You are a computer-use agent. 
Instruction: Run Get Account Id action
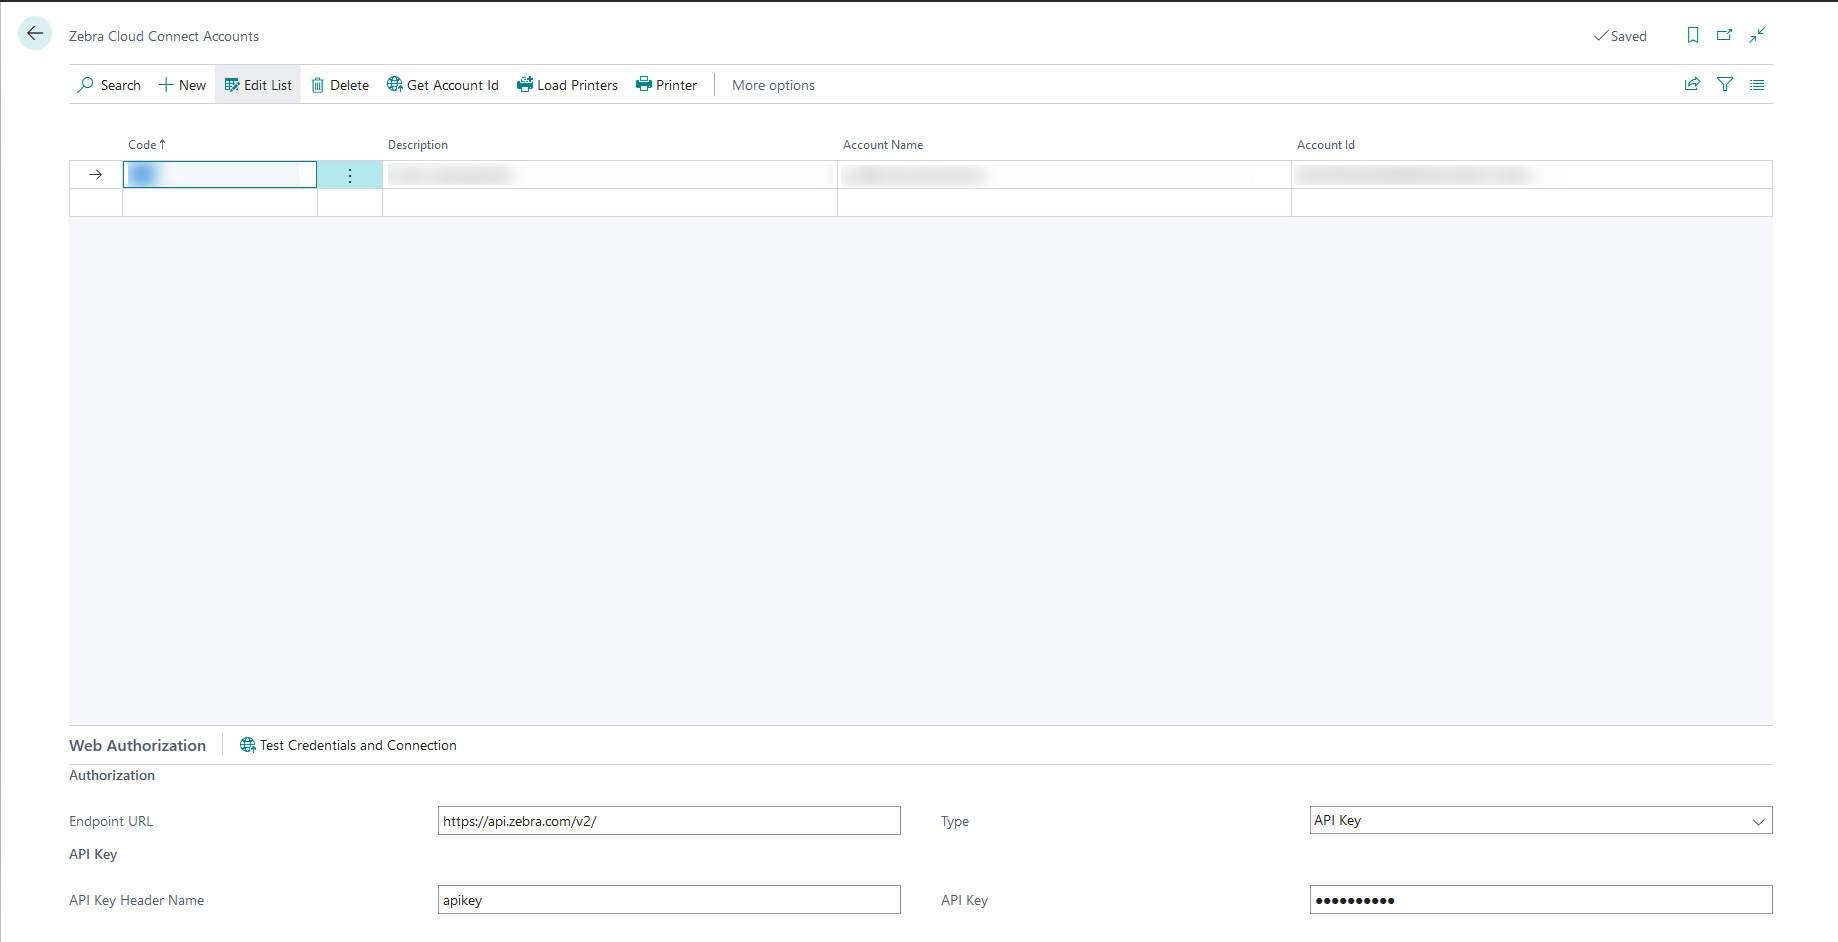443,85
